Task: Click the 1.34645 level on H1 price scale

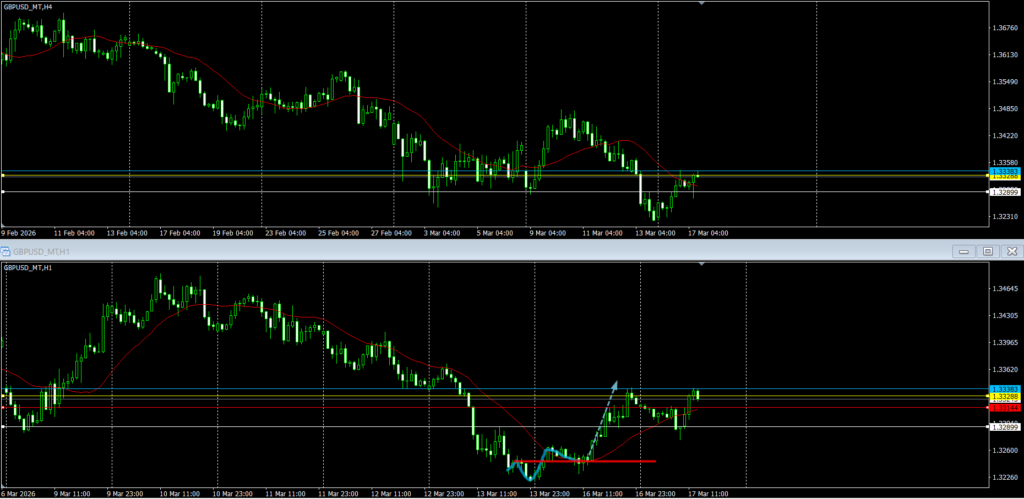Action: (x=1003, y=289)
